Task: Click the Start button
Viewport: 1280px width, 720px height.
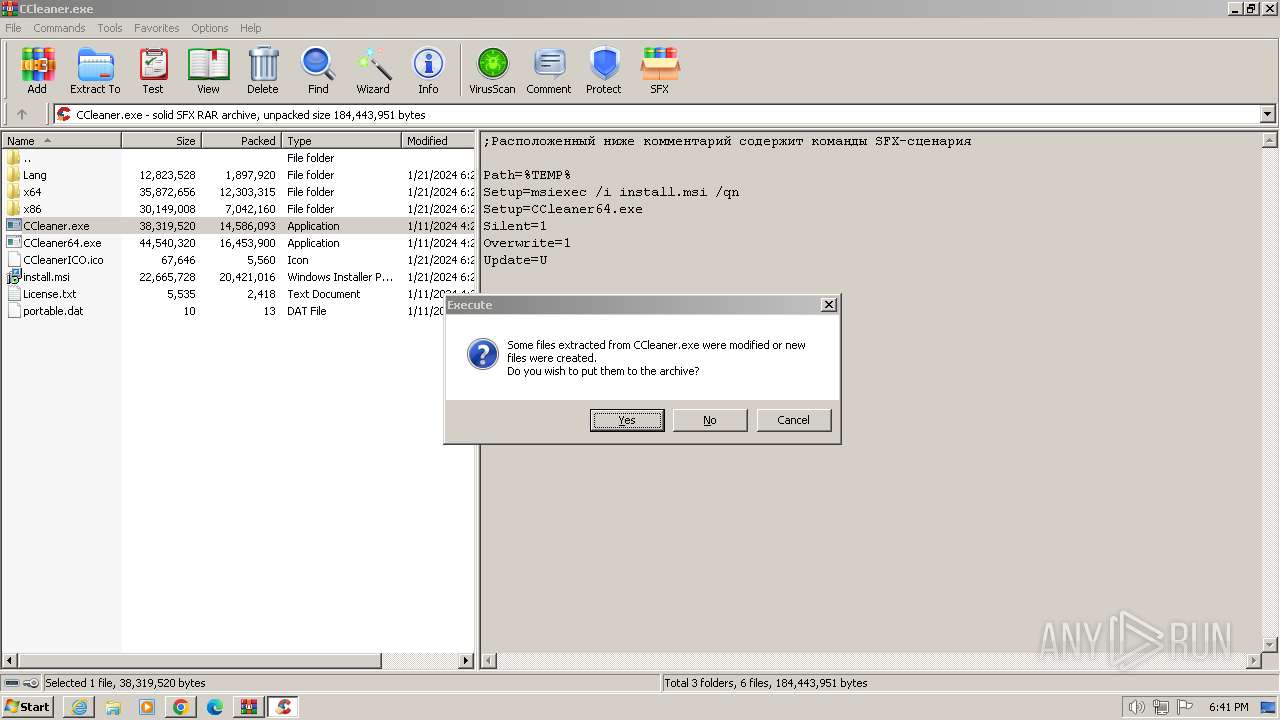Action: click(28, 707)
